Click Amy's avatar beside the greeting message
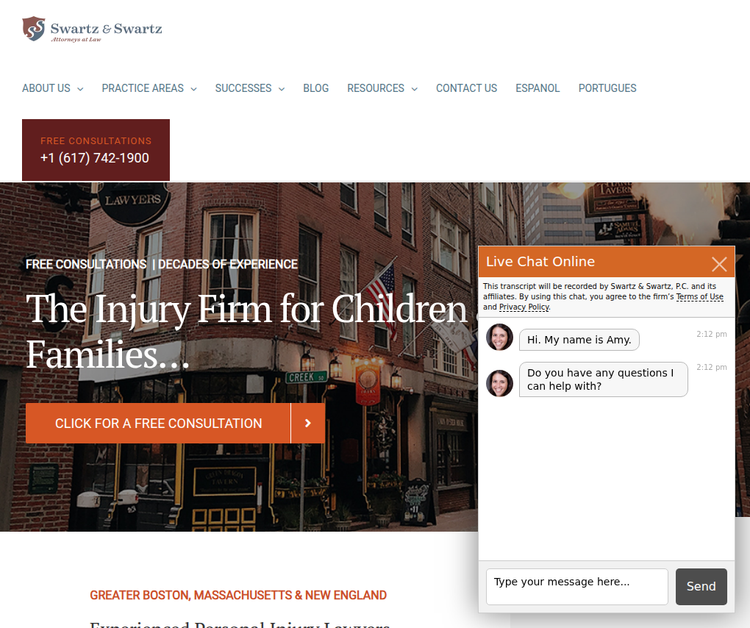The image size is (750, 628). 500,338
